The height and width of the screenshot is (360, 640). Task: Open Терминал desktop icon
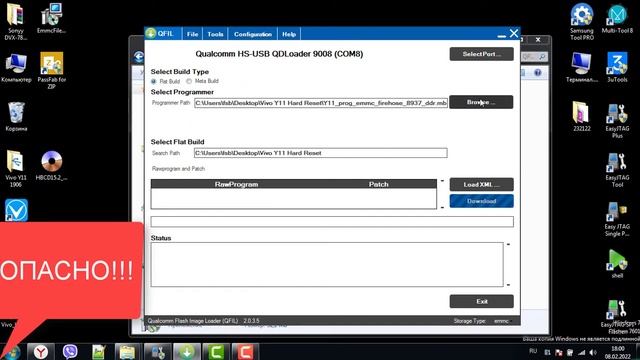coord(582,67)
